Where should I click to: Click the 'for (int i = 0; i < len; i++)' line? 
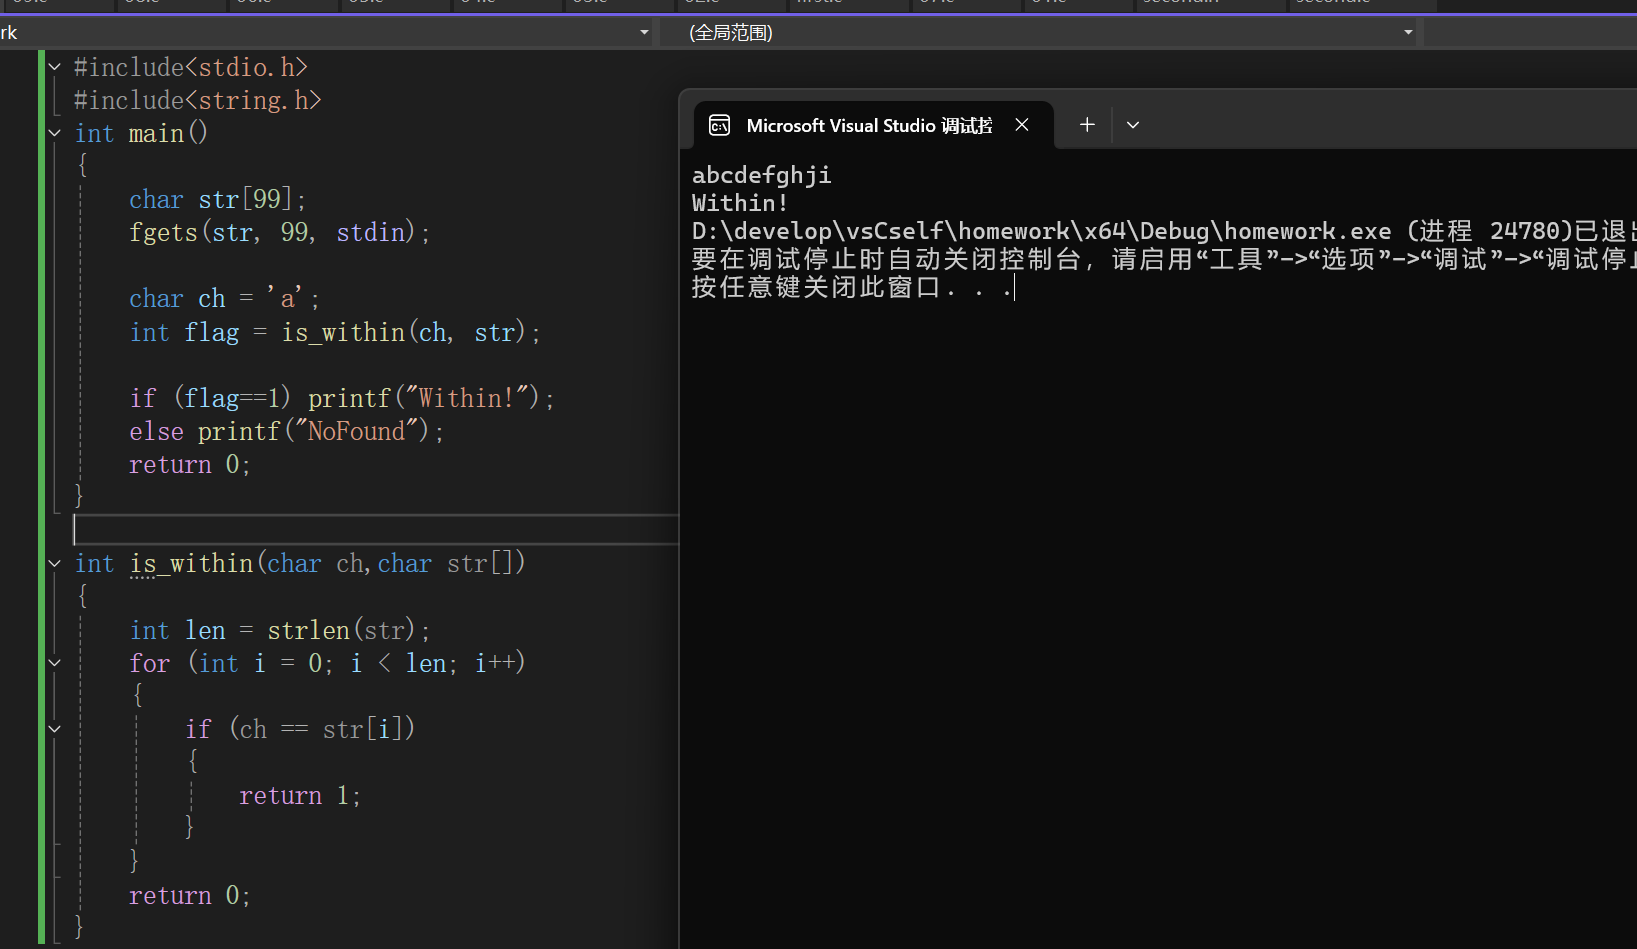click(327, 663)
